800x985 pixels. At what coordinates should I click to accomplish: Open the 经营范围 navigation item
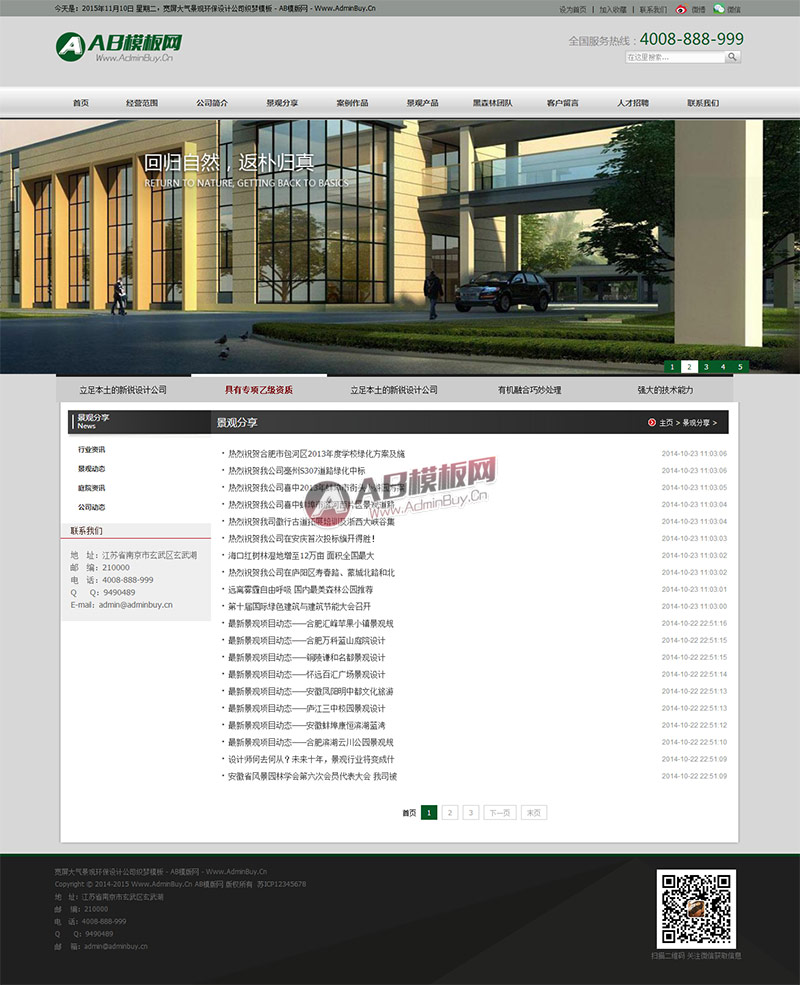click(142, 103)
